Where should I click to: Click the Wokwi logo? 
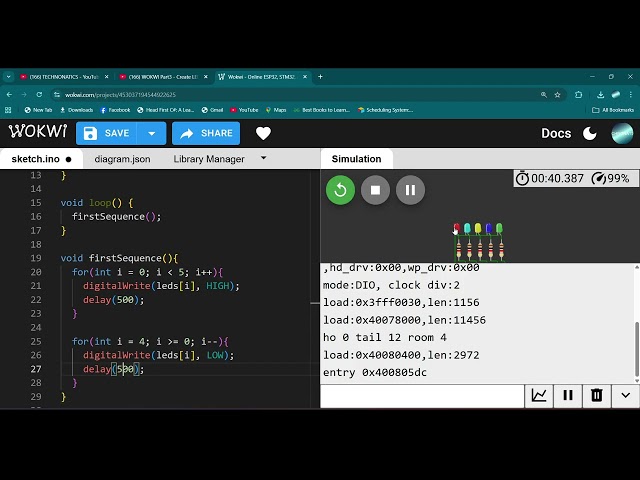[38, 131]
